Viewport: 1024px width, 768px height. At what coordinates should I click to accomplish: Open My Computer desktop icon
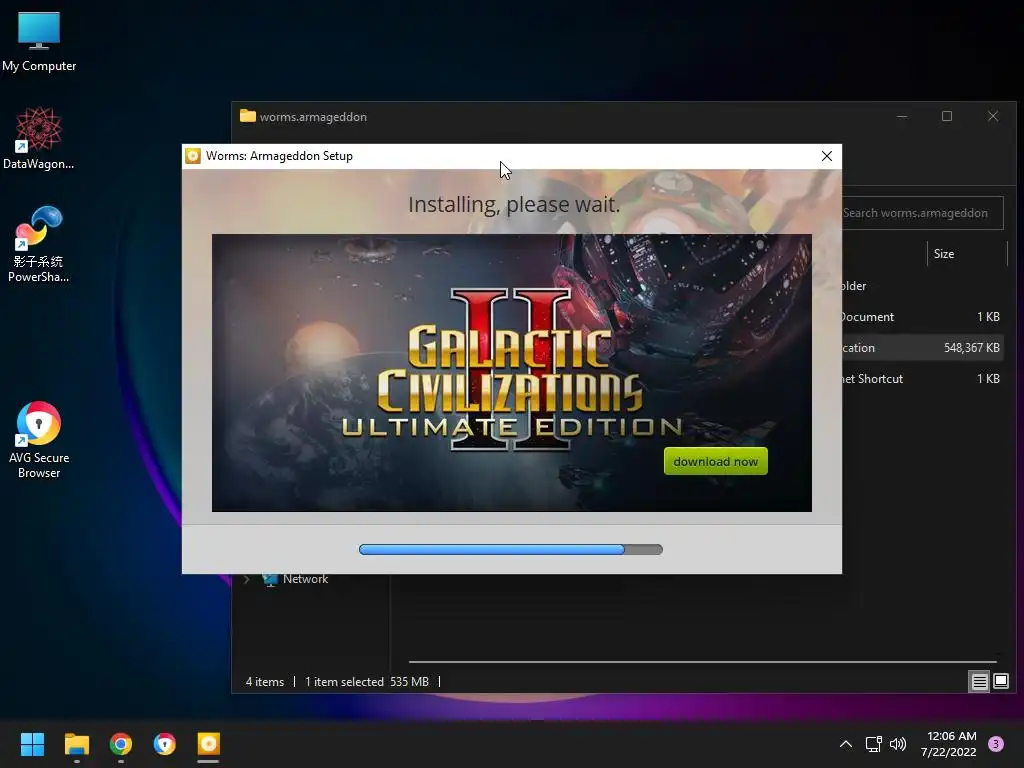(39, 42)
